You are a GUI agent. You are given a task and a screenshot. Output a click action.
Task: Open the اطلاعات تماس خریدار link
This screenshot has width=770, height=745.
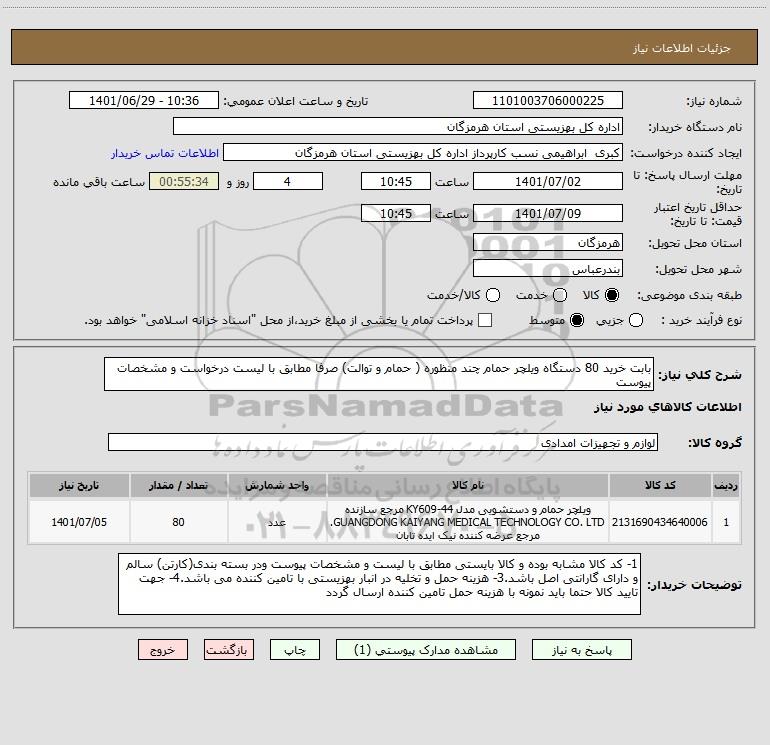click(165, 153)
